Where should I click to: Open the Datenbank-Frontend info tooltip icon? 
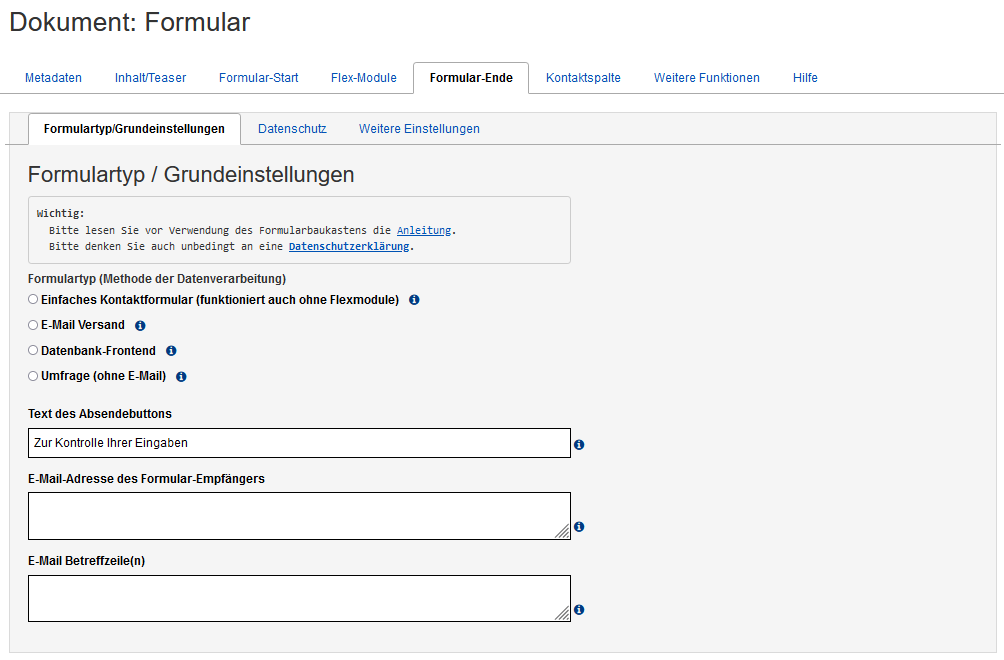pos(170,350)
